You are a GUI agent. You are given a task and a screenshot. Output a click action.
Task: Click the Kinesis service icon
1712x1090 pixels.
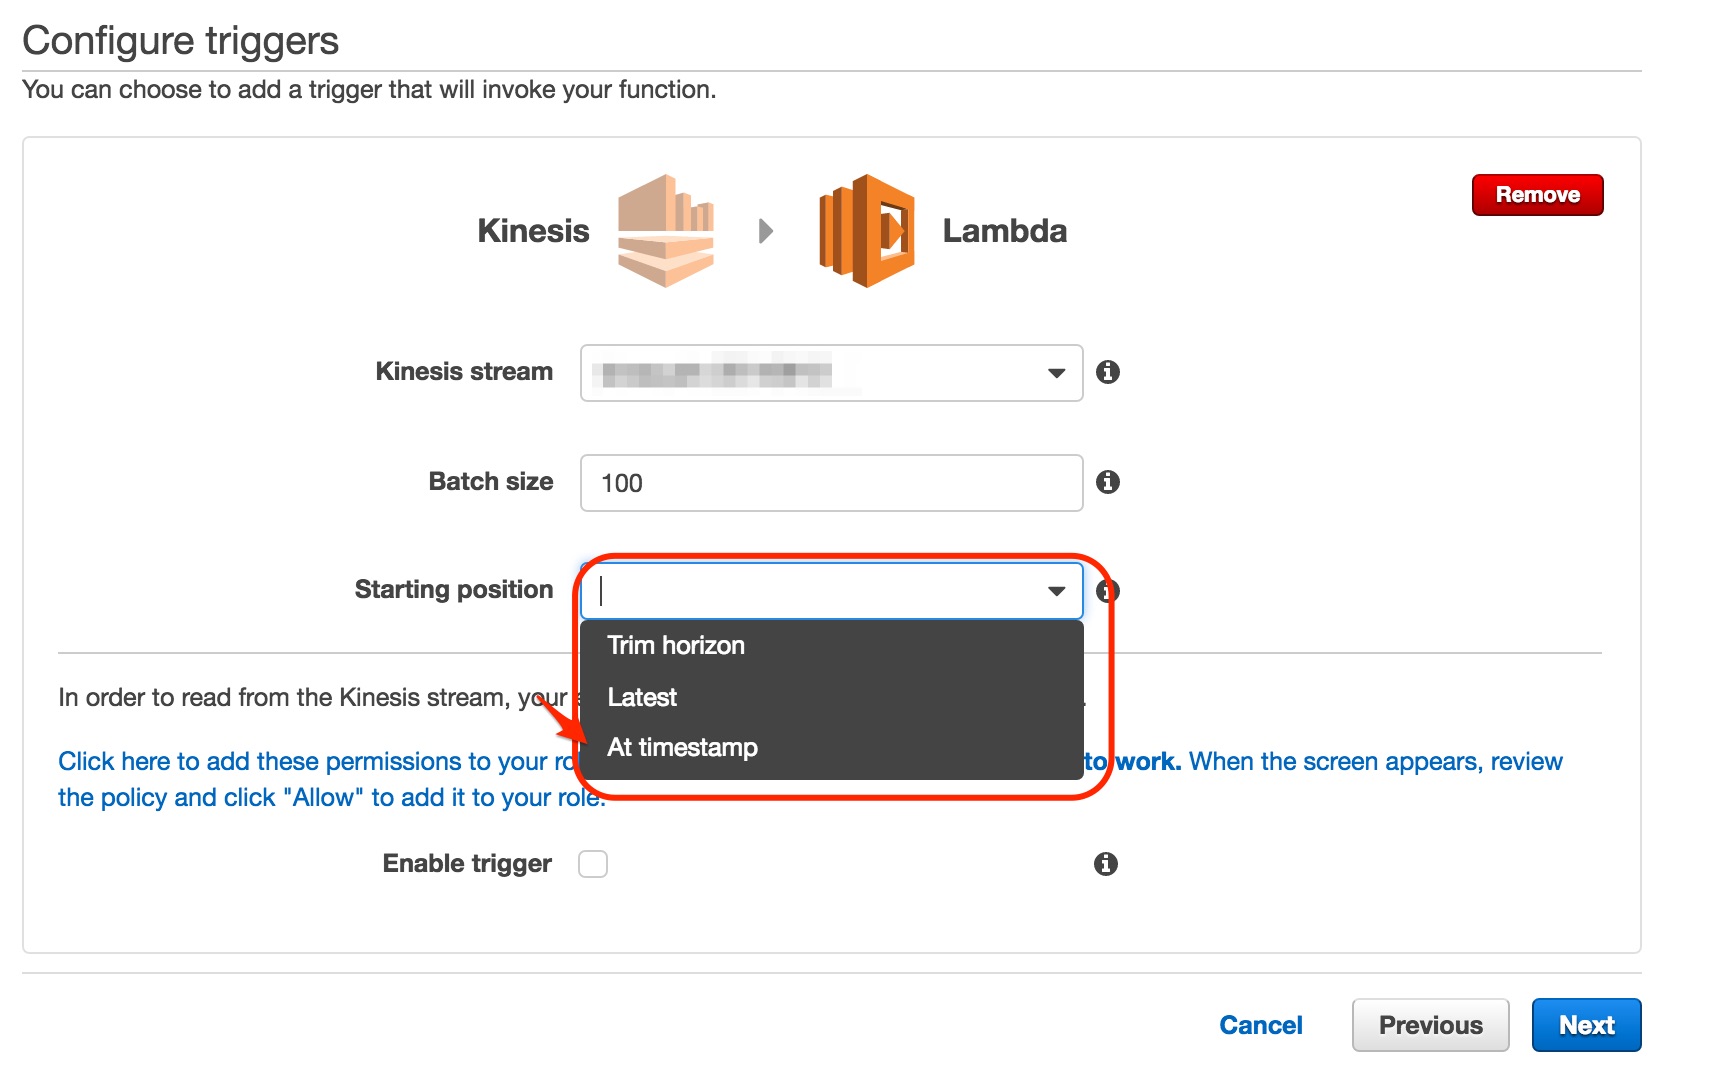(666, 230)
